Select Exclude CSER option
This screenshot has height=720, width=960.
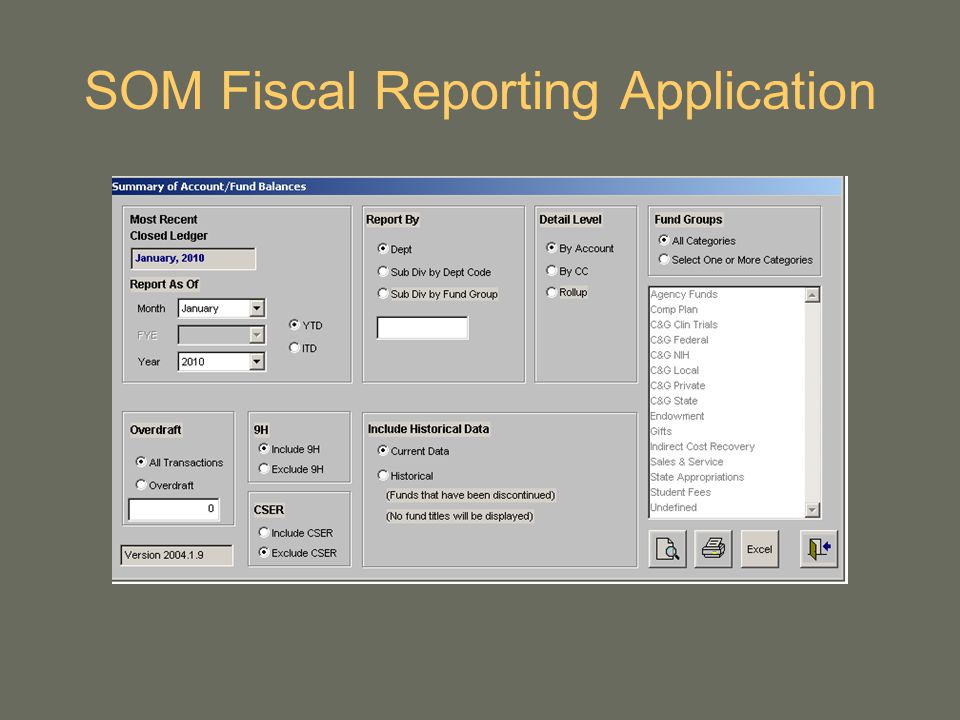coord(263,552)
